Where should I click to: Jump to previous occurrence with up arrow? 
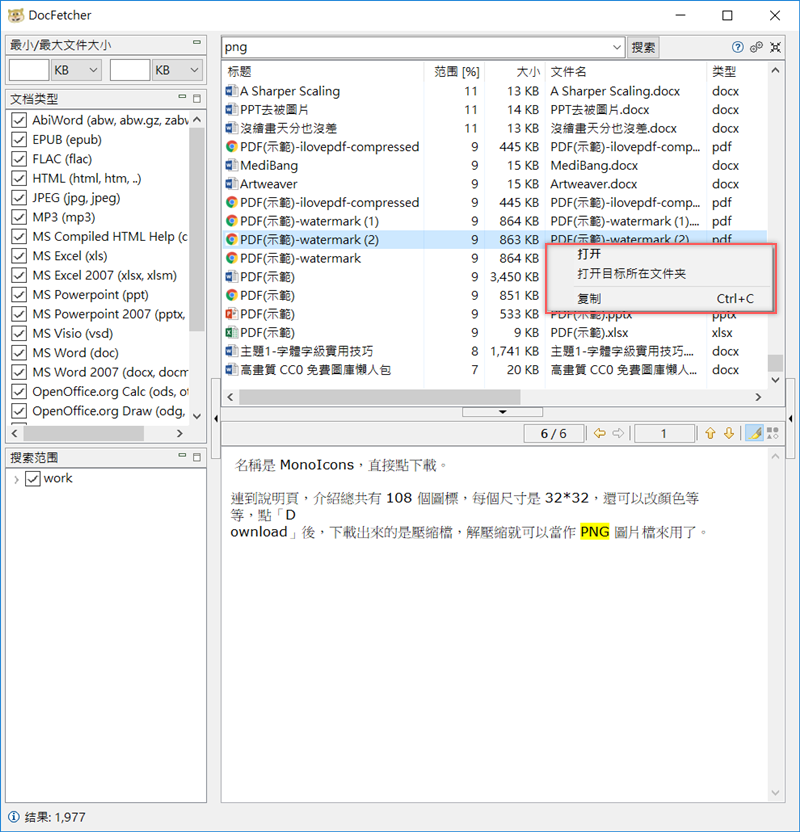pos(710,434)
